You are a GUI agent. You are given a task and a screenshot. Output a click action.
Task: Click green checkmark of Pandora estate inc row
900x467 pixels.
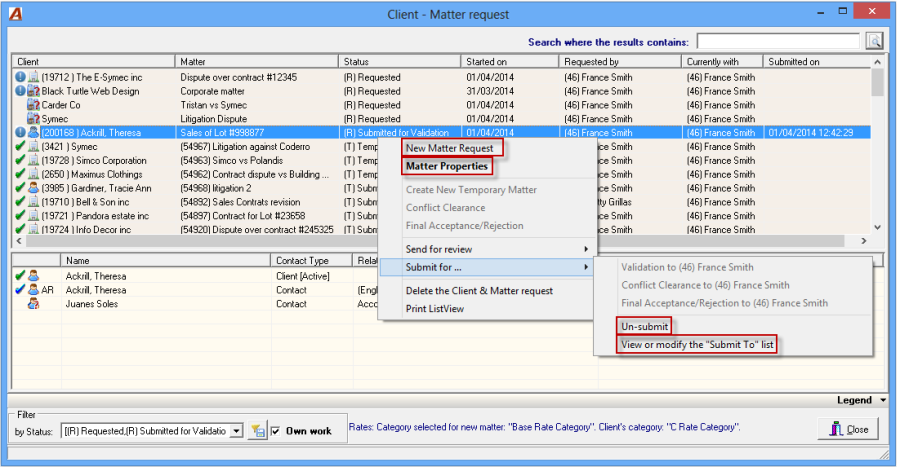(x=20, y=216)
